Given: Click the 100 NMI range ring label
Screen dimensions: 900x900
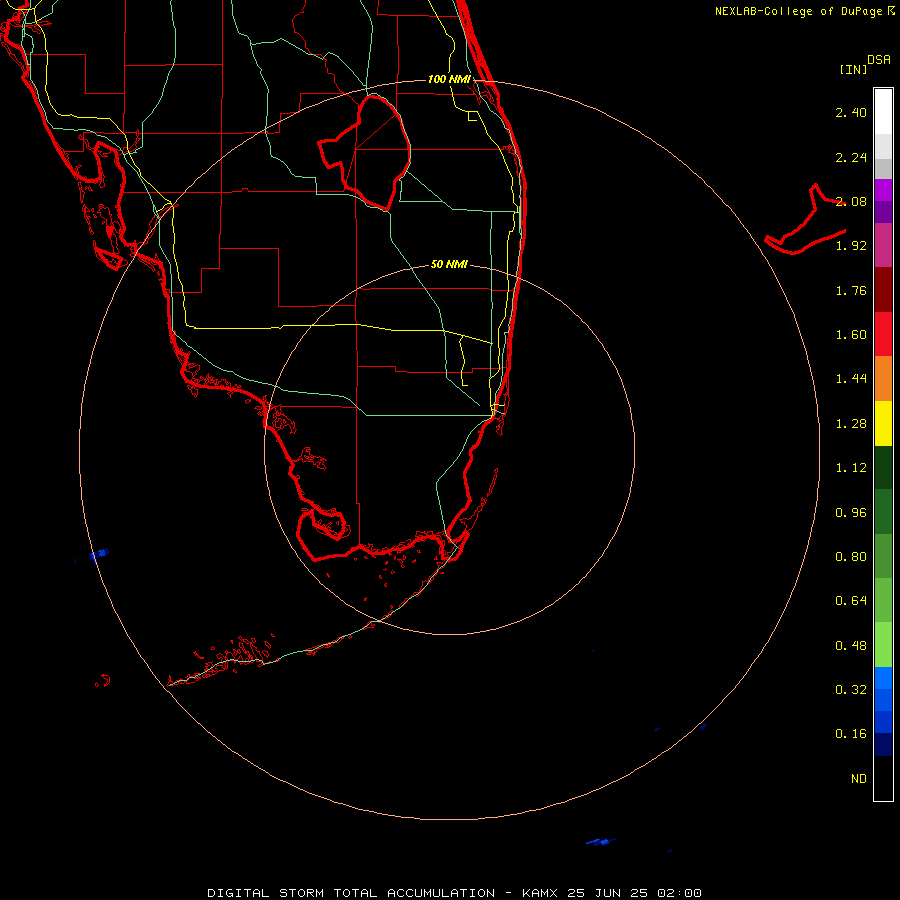Looking at the screenshot, I should coord(449,79).
